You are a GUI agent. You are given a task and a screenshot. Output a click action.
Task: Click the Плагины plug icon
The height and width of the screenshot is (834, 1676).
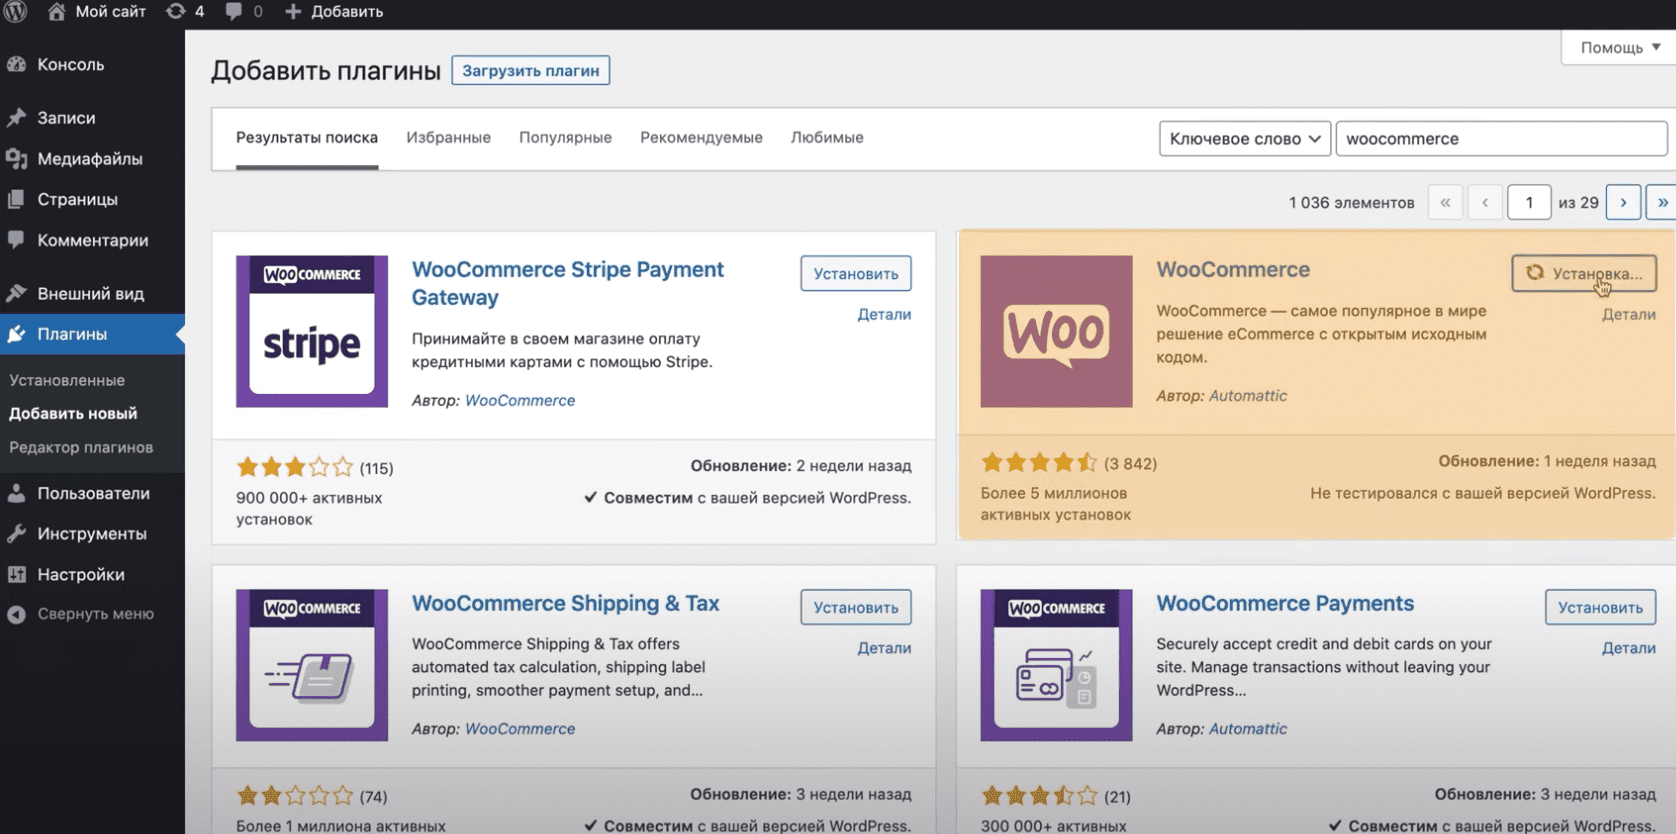pyautogui.click(x=16, y=334)
